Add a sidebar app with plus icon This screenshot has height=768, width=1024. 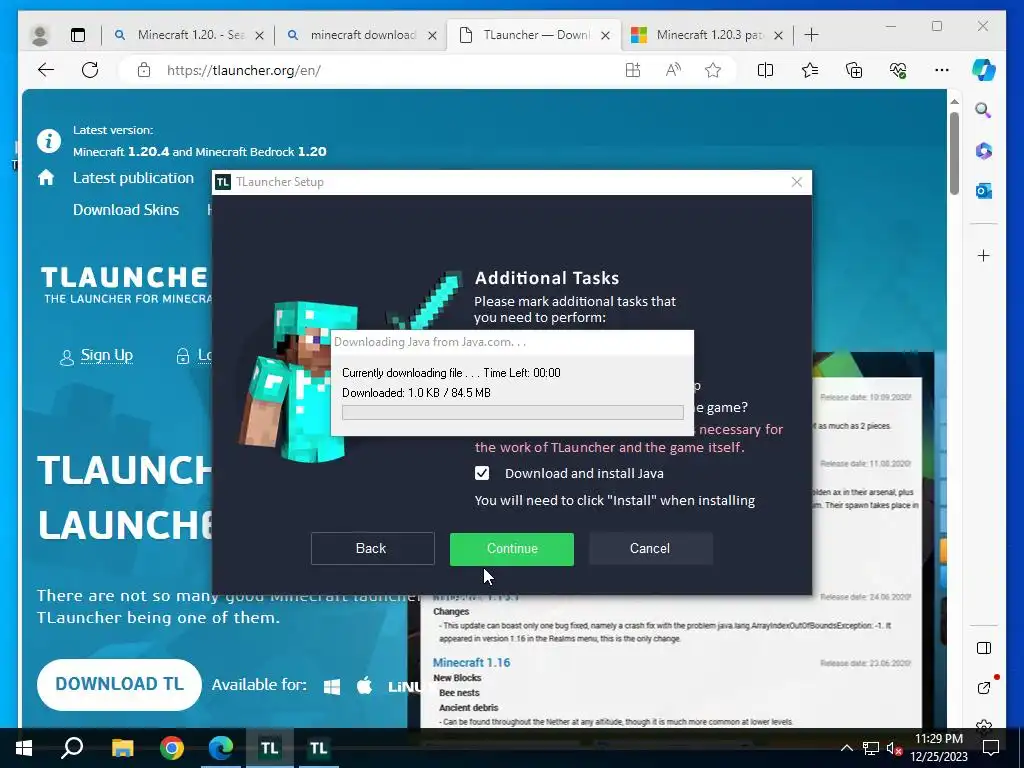tap(984, 255)
